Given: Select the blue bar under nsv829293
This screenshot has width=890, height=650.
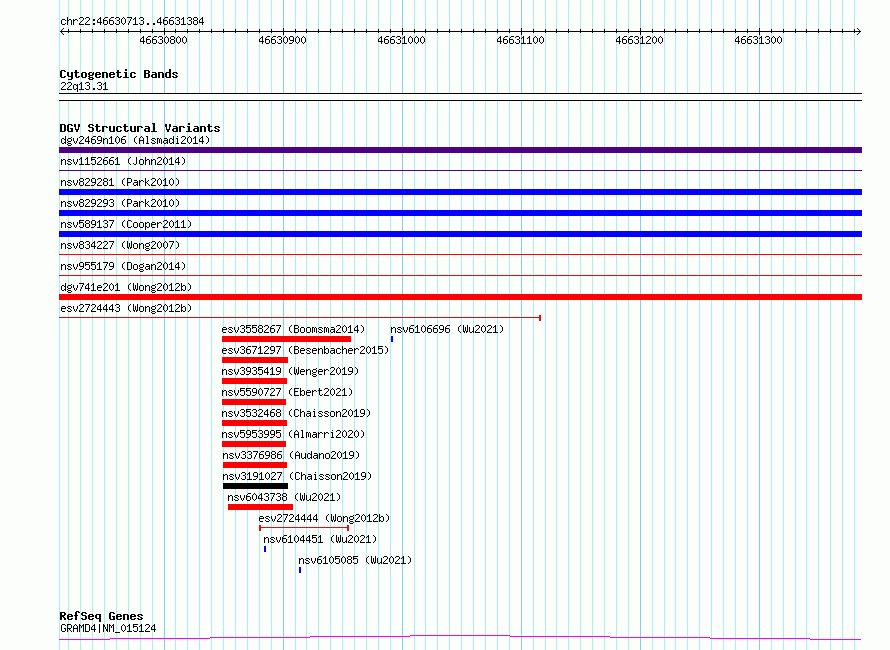Looking at the screenshot, I should [460, 213].
